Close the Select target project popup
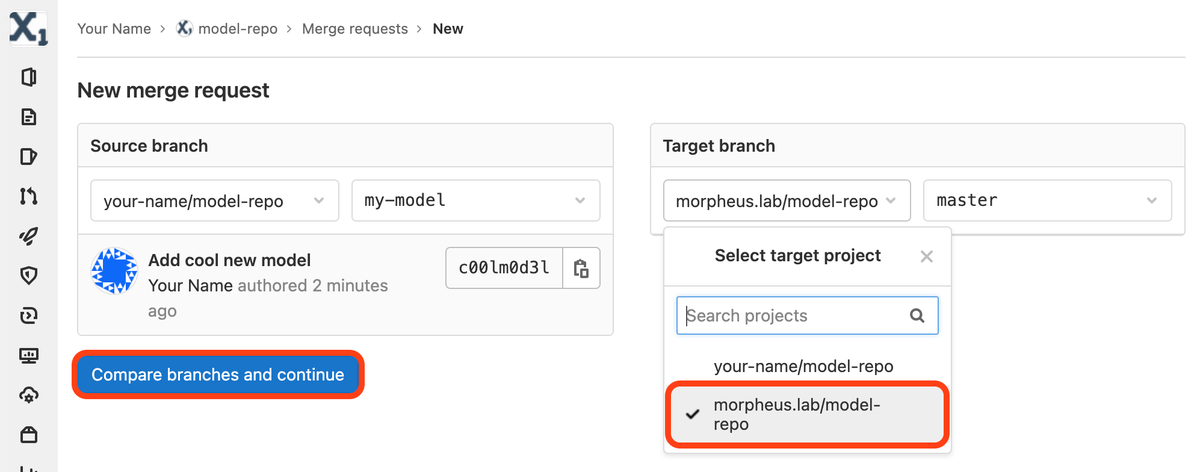 tap(926, 256)
